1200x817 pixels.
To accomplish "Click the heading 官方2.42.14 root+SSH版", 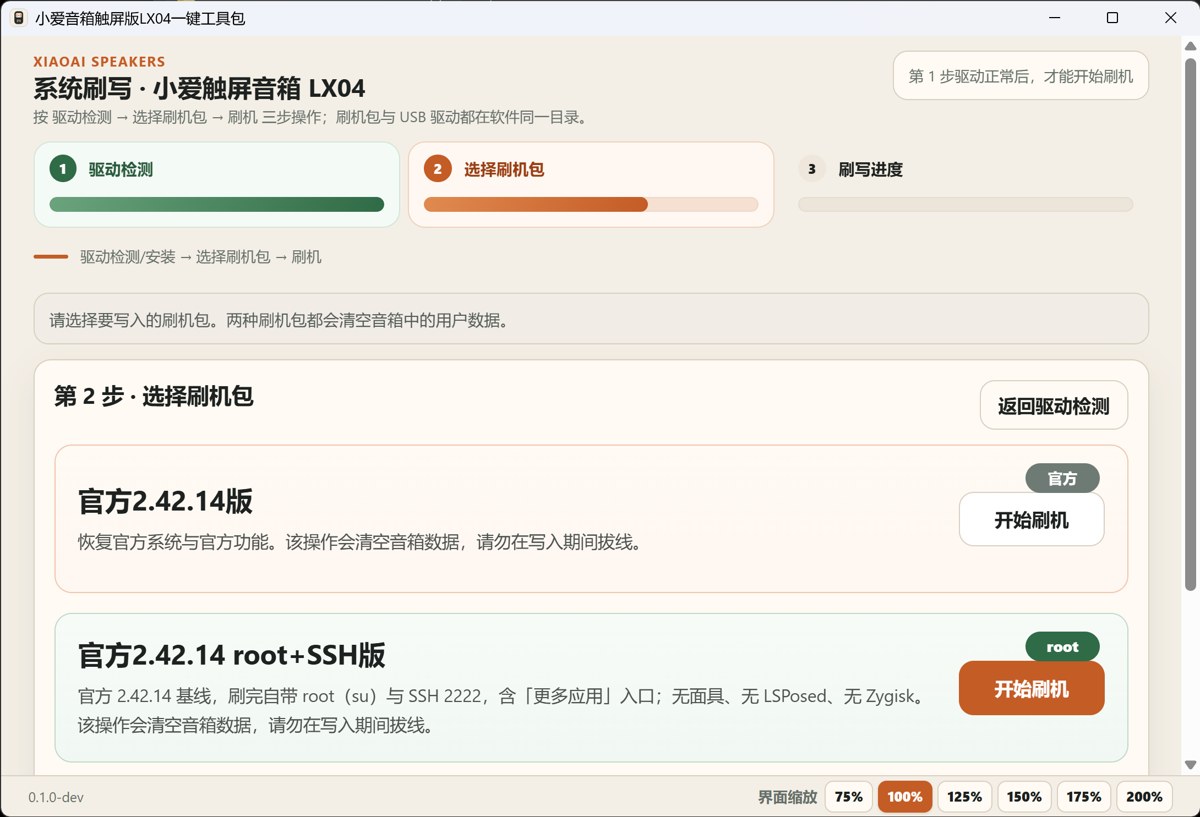I will [x=232, y=656].
